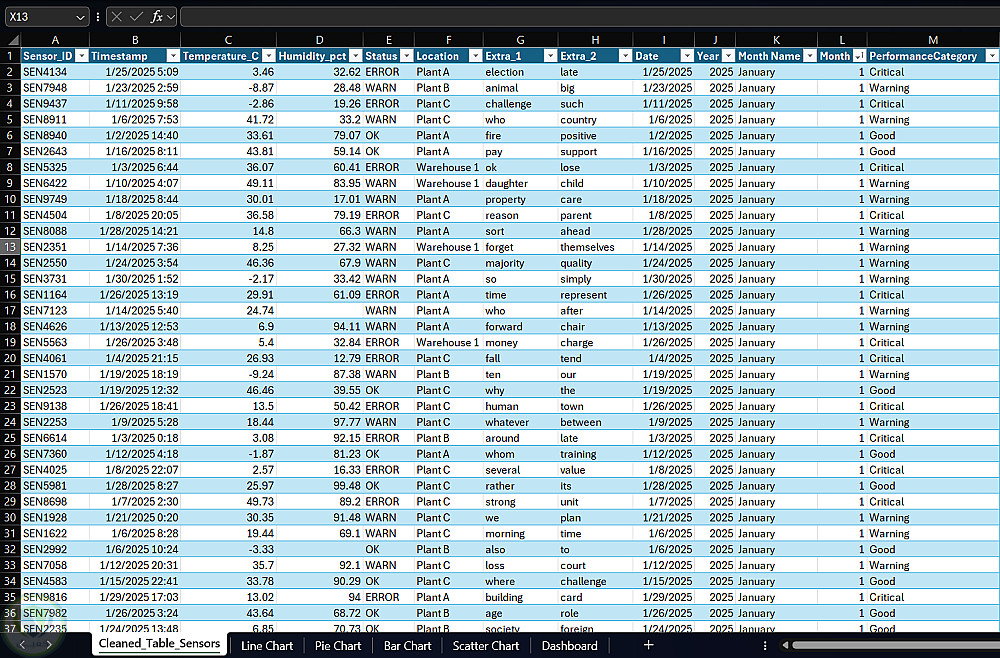Select row 25 header
The image size is (1000, 658).
point(10,438)
